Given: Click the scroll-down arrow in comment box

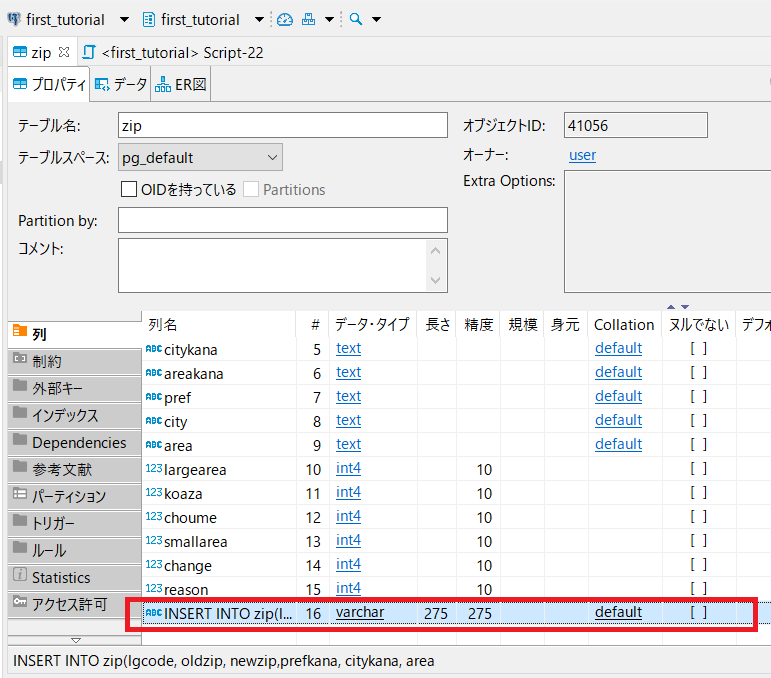Looking at the screenshot, I should coord(435,280).
